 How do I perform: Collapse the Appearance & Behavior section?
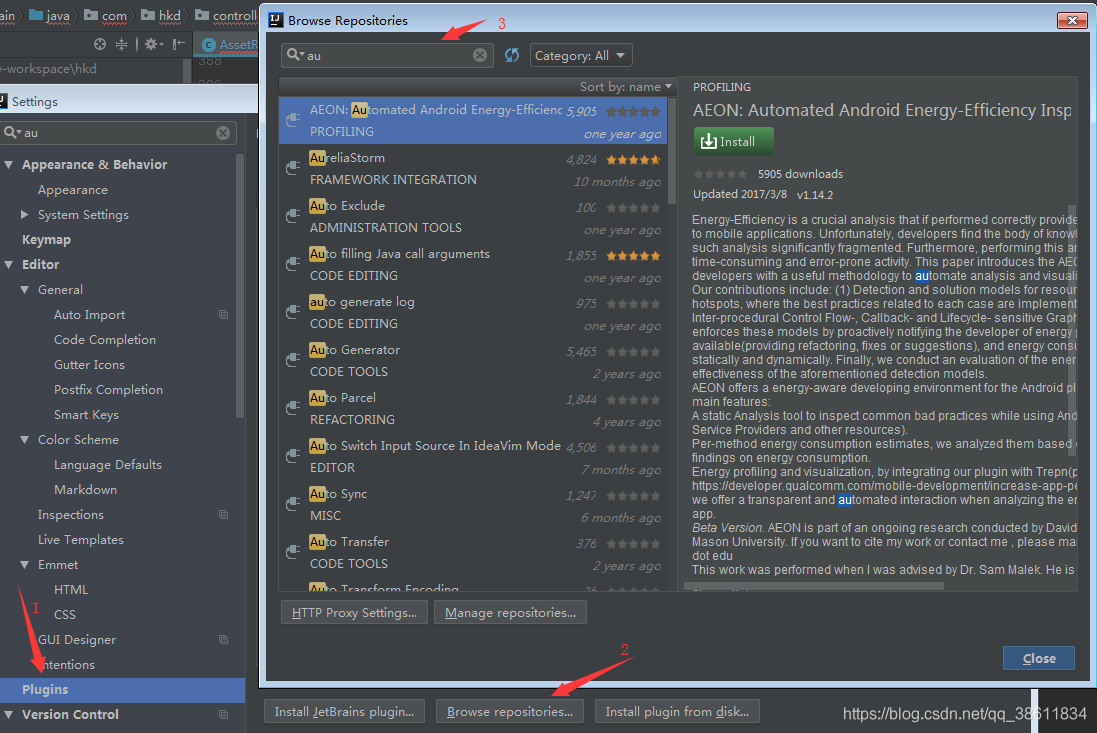tap(9, 165)
